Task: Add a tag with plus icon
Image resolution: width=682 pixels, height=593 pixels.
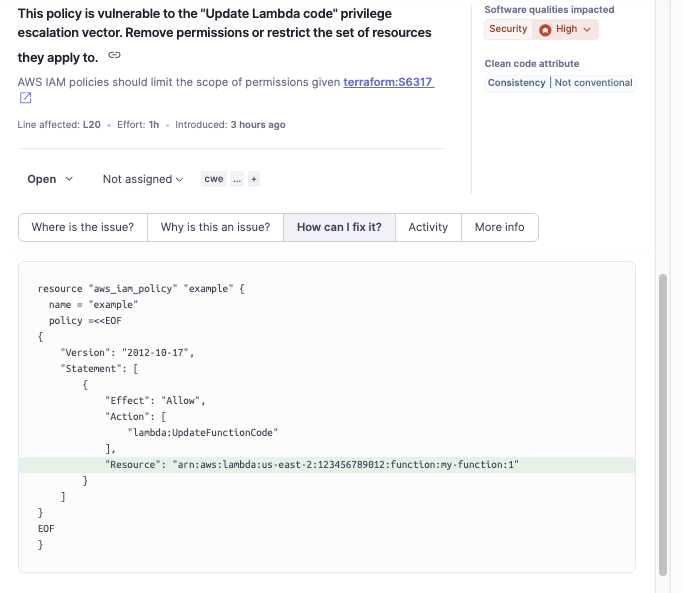Action: 253,179
